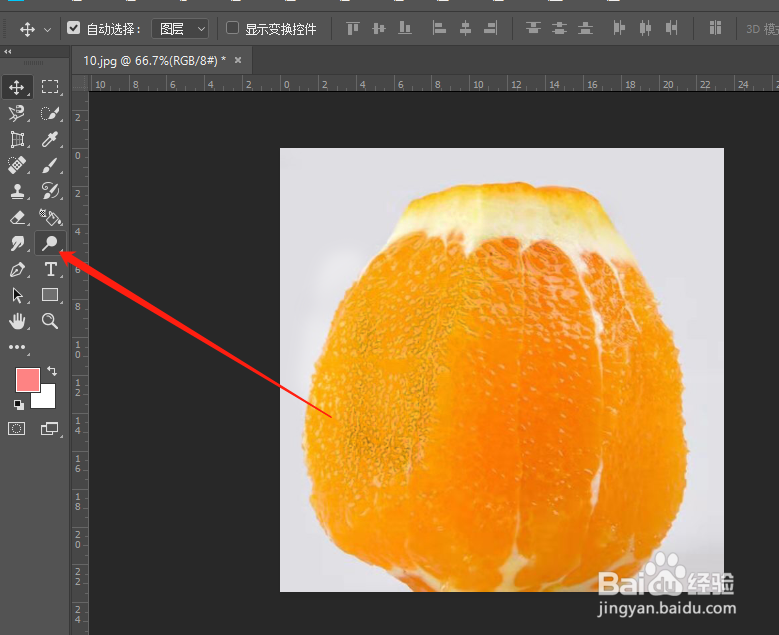Enable the 显示变换控件 checkbox
Viewport: 779px width, 635px height.
[232, 28]
